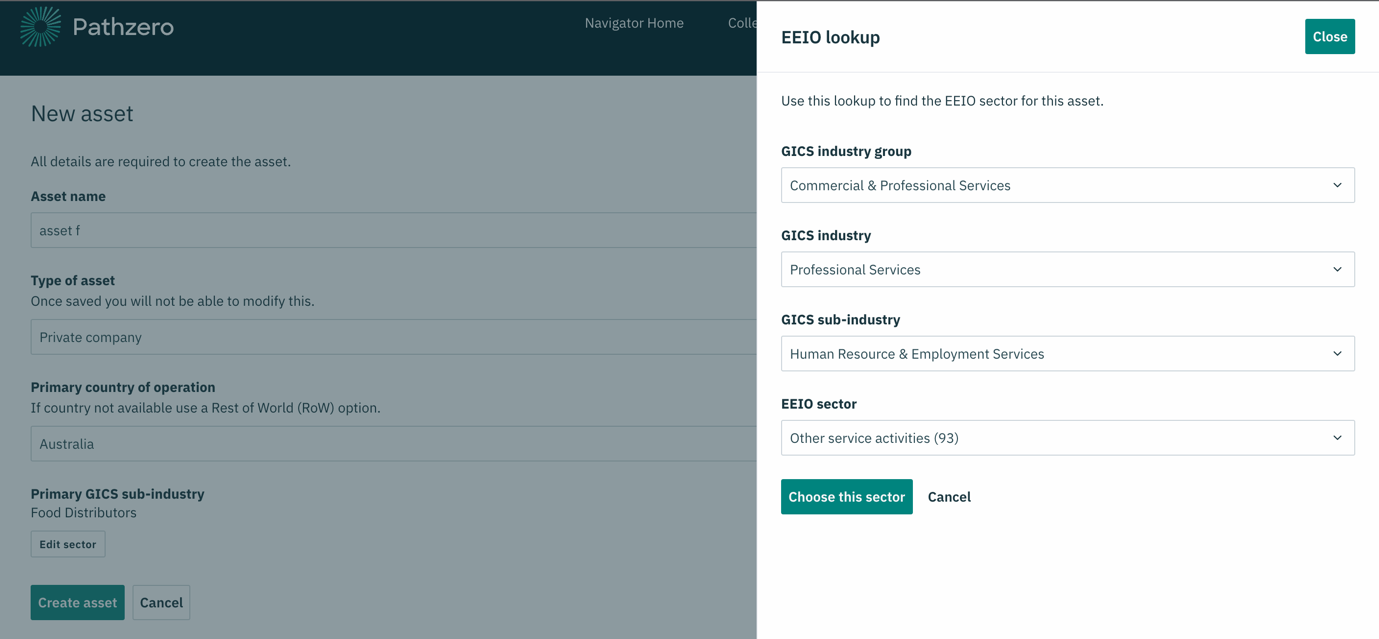This screenshot has width=1379, height=639.
Task: Click the "New asset" page heading
Action: pos(82,114)
